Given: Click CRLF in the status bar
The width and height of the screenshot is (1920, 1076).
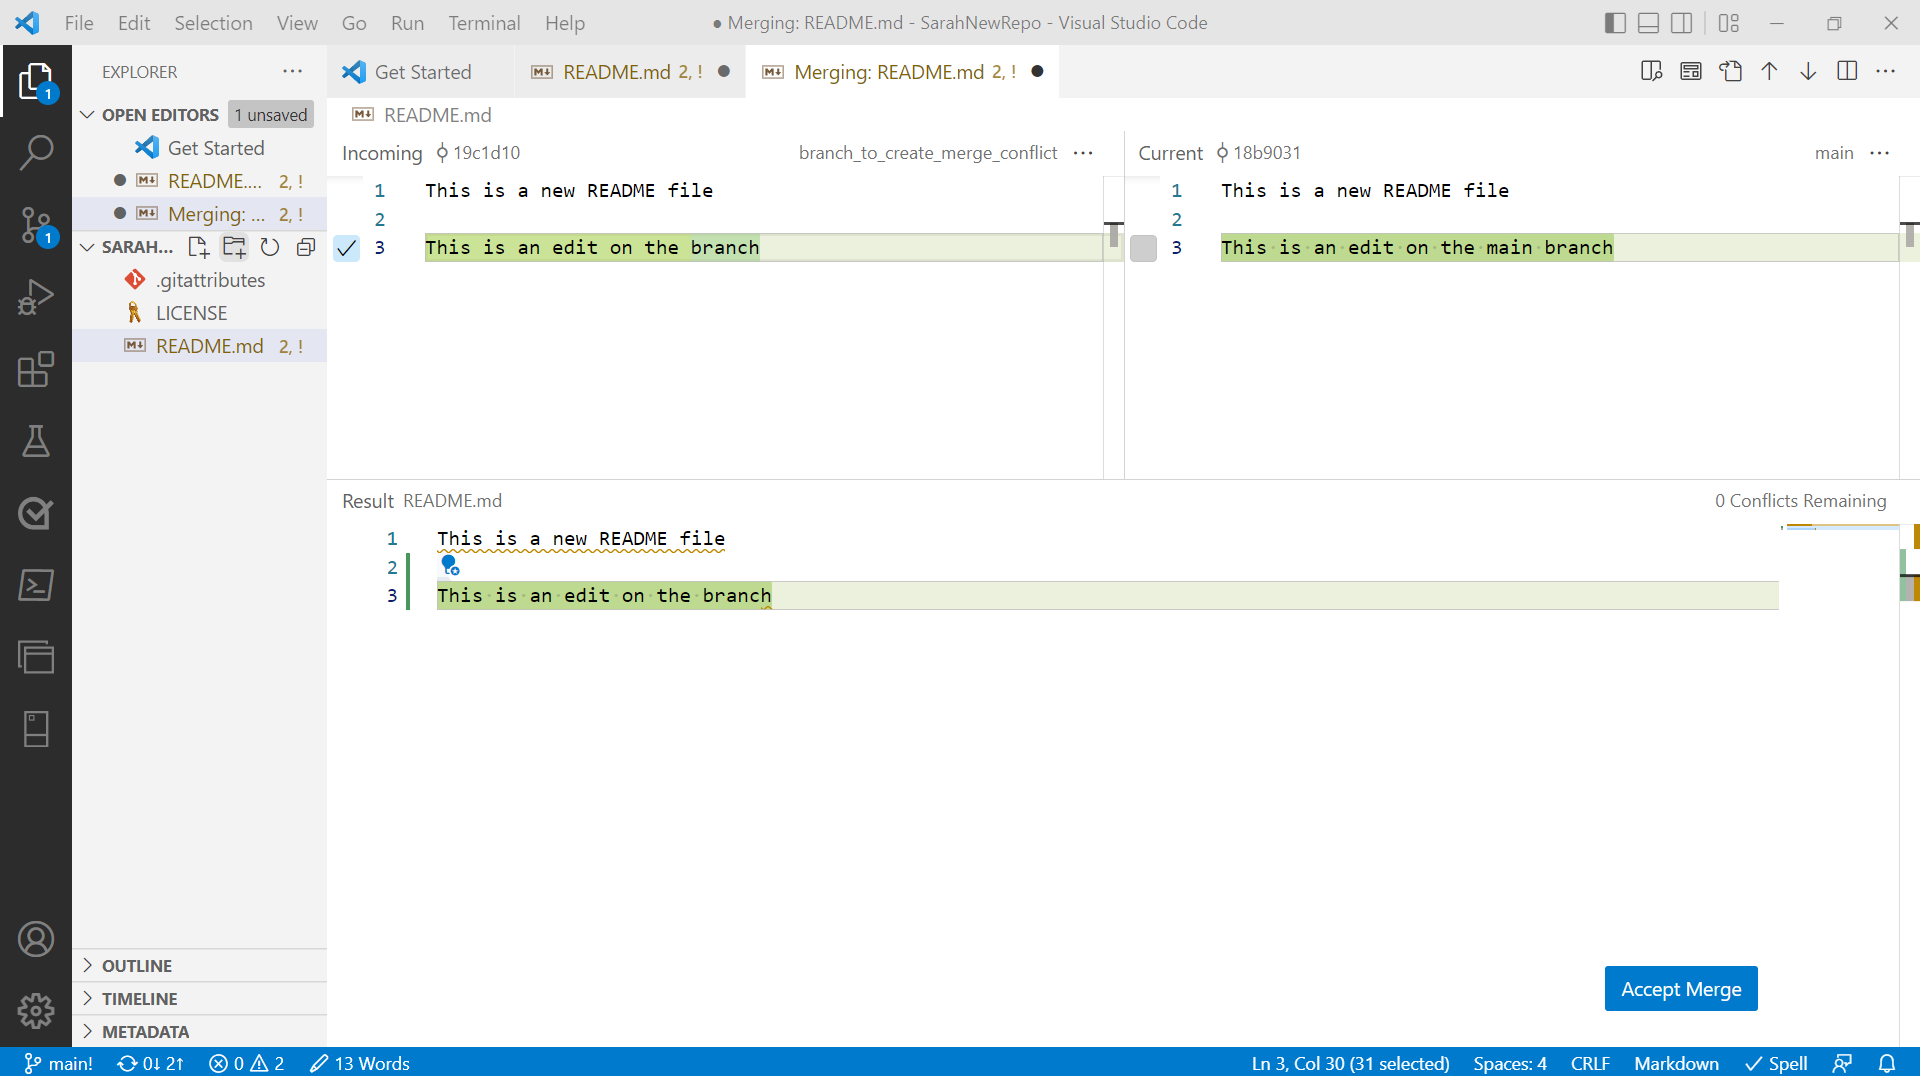Looking at the screenshot, I should pyautogui.click(x=1590, y=1063).
